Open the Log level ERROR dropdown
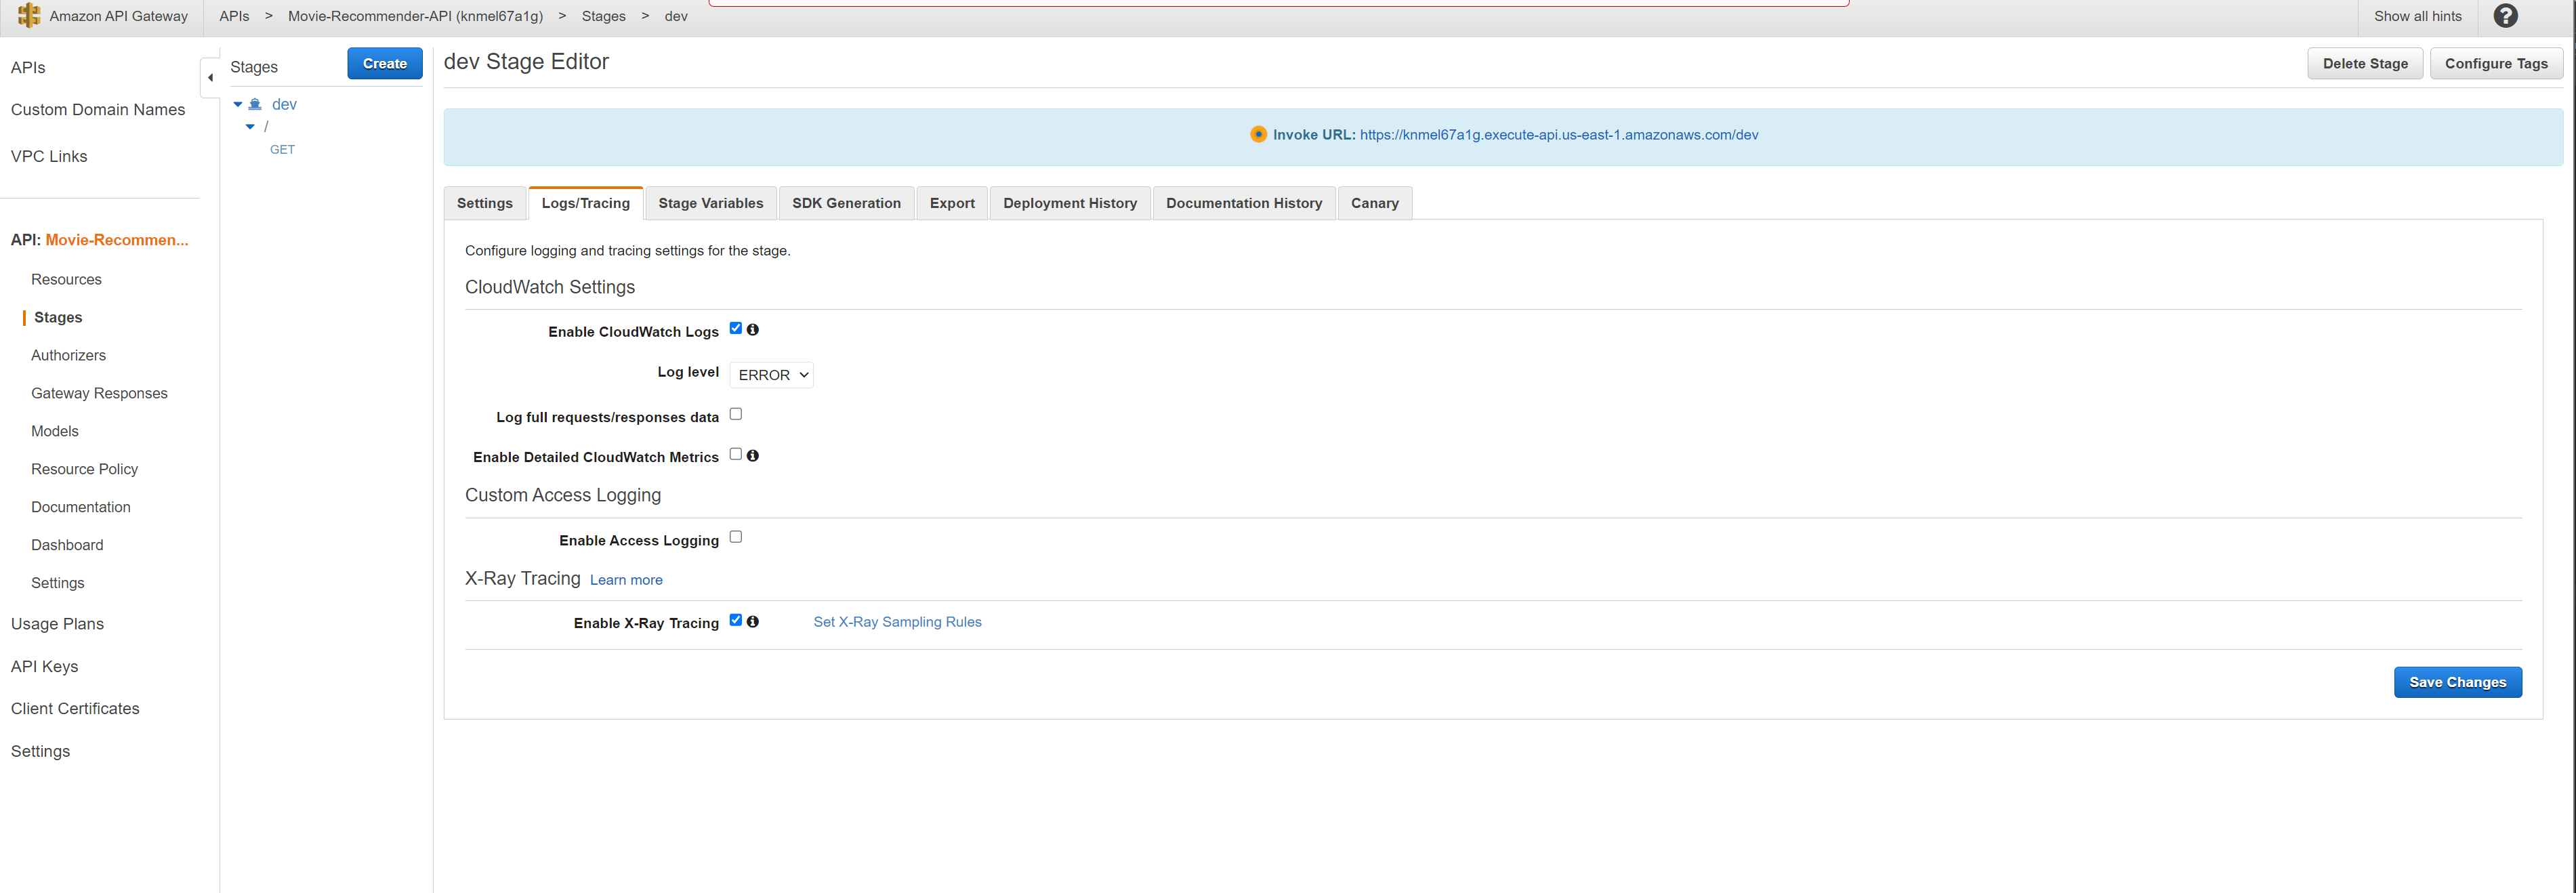This screenshot has width=2576, height=893. (x=771, y=375)
